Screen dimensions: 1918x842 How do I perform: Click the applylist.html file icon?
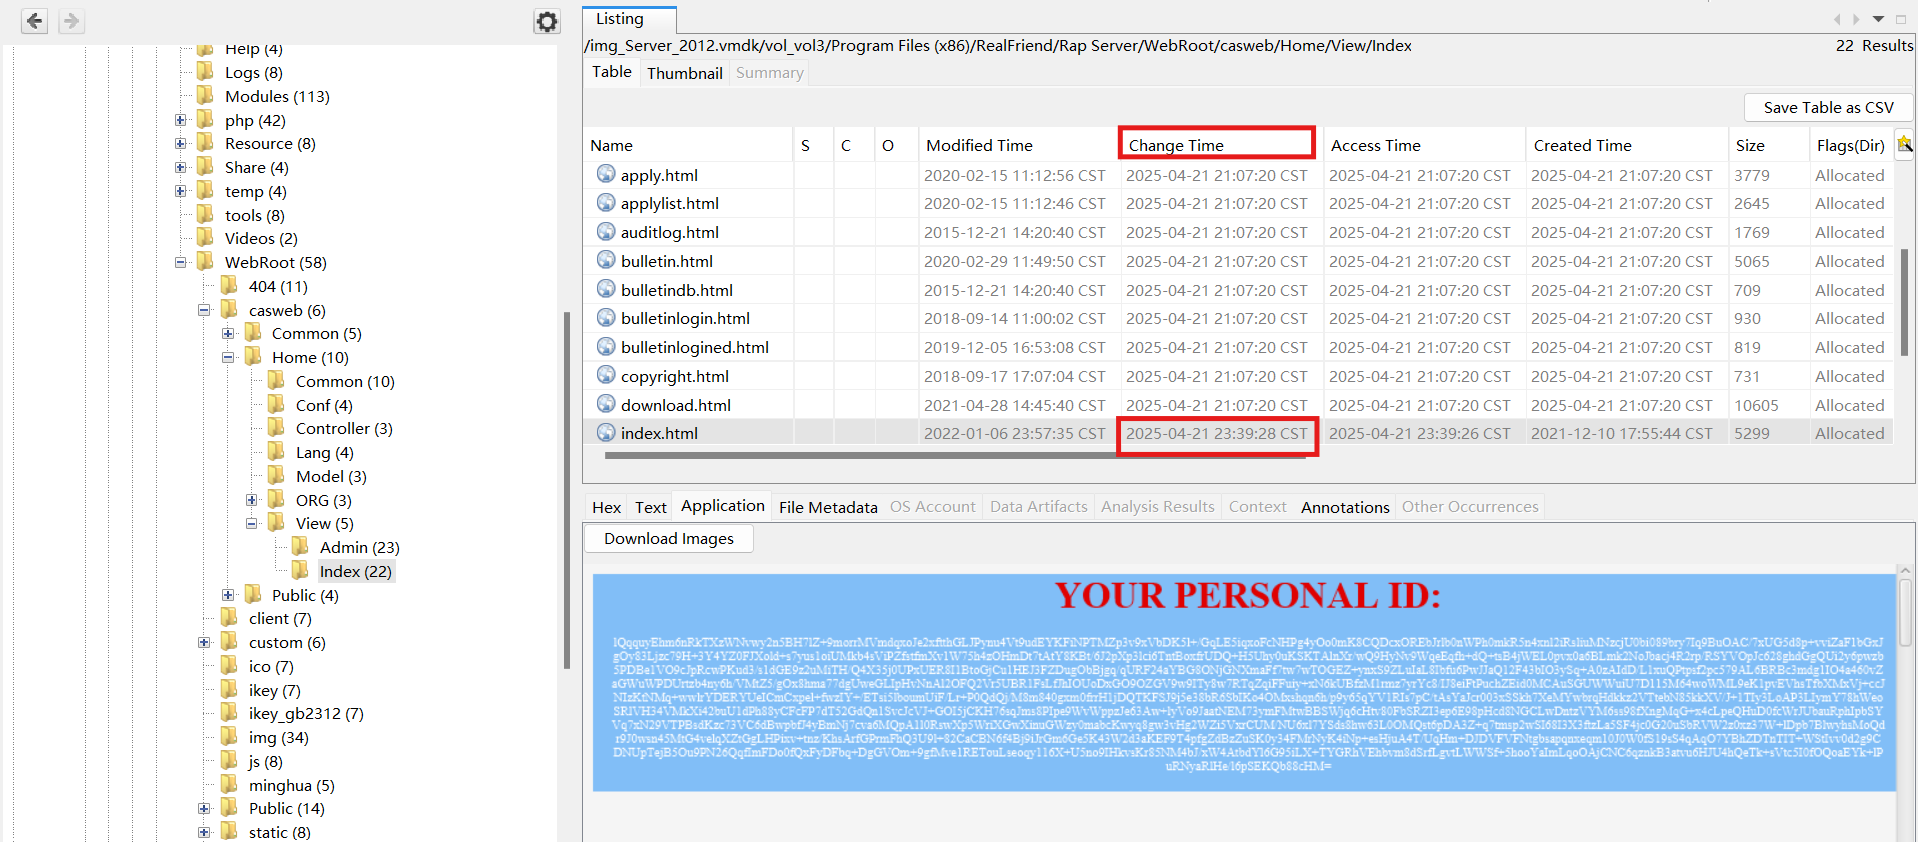point(606,203)
